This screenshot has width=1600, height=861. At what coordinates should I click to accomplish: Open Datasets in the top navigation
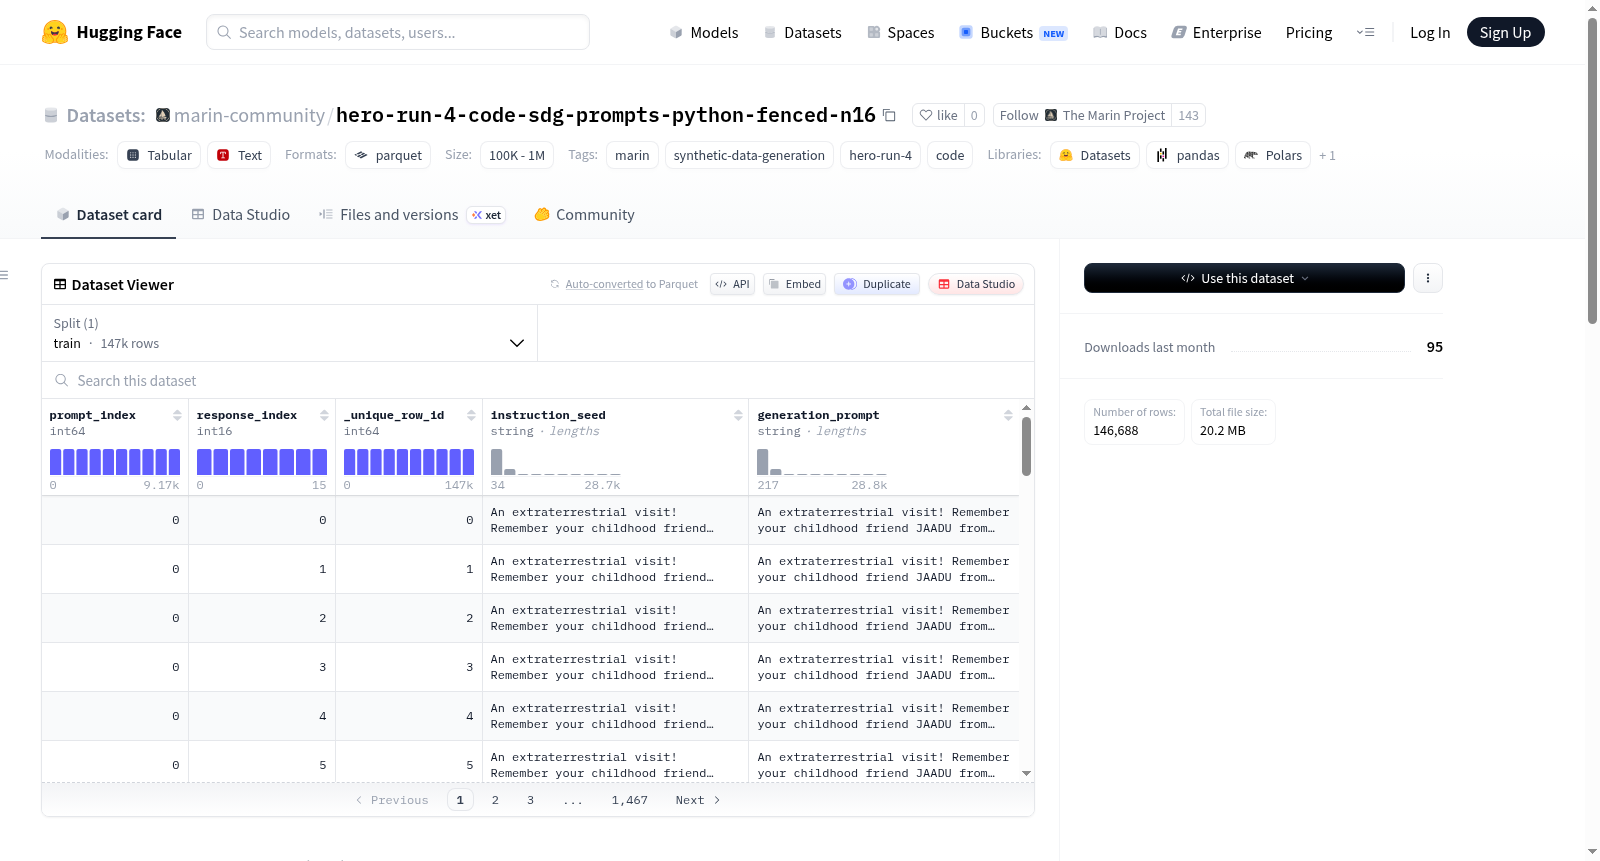[x=802, y=32]
